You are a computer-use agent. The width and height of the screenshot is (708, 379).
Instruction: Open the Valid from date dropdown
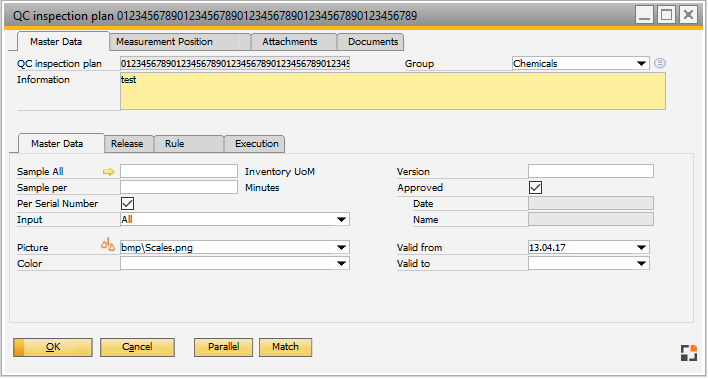coord(641,248)
